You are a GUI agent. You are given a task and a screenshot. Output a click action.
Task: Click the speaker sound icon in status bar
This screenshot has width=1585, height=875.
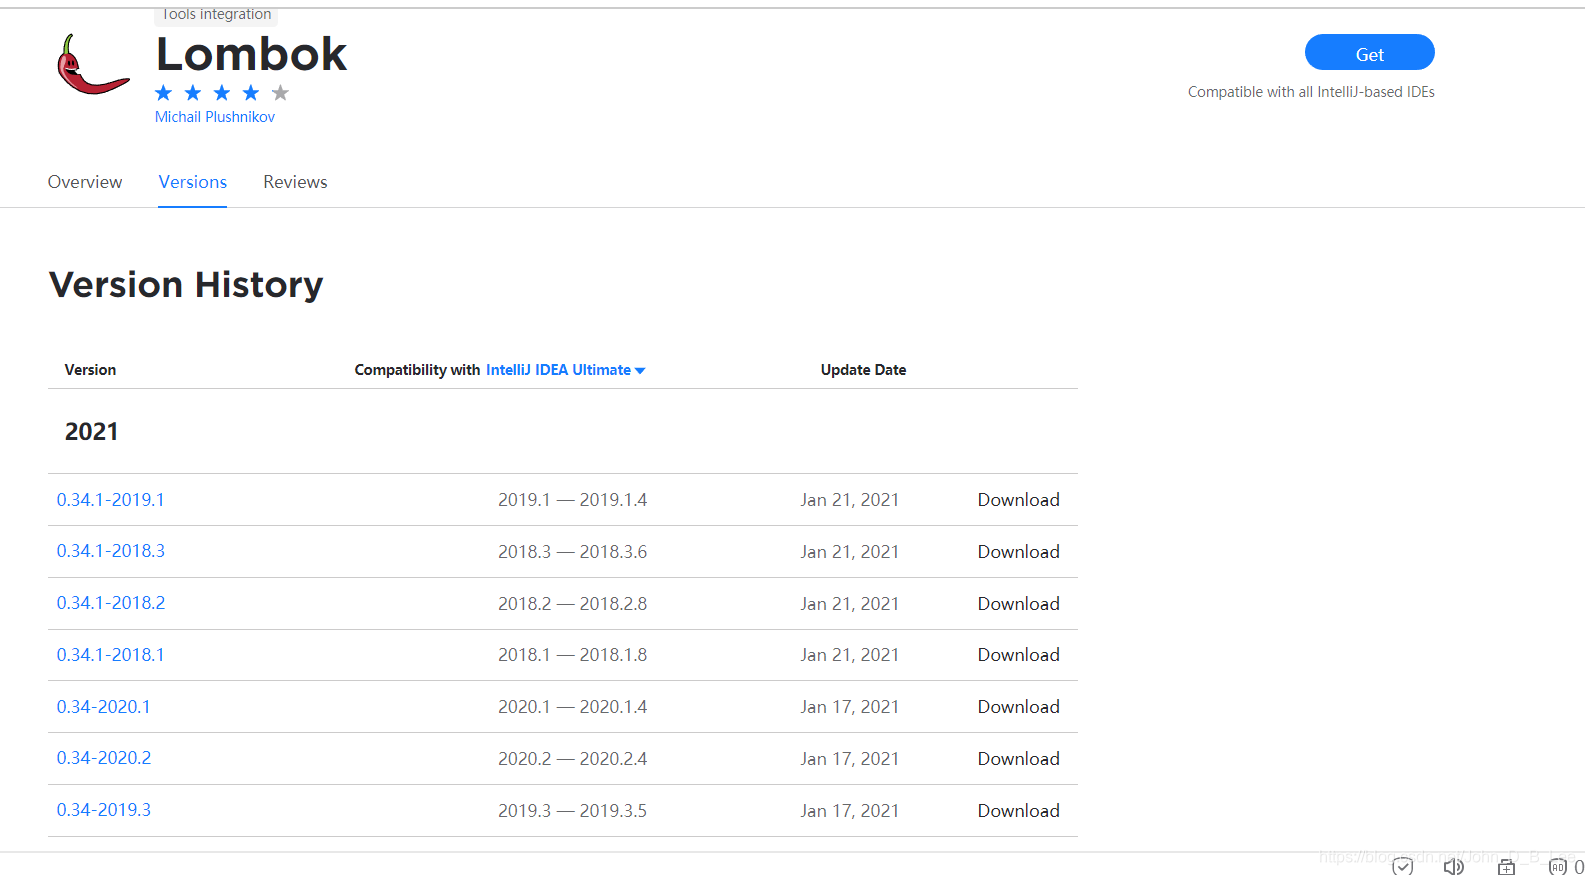[x=1453, y=866]
